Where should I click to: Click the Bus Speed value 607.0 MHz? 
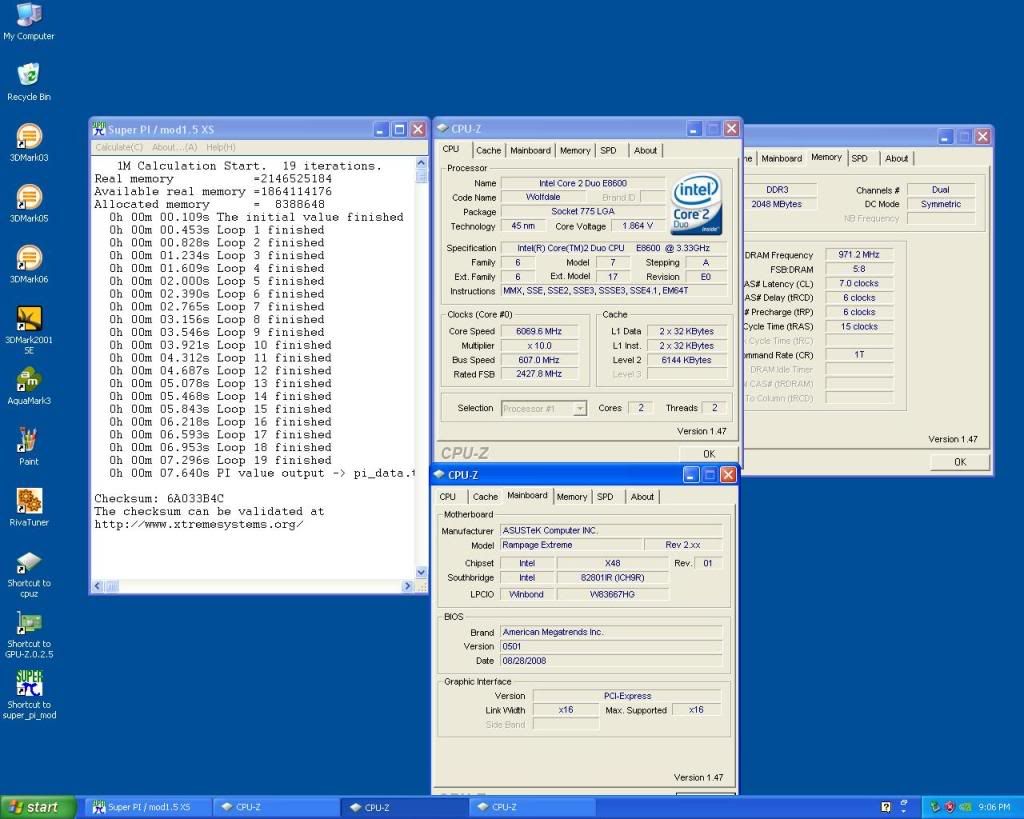[x=539, y=360]
